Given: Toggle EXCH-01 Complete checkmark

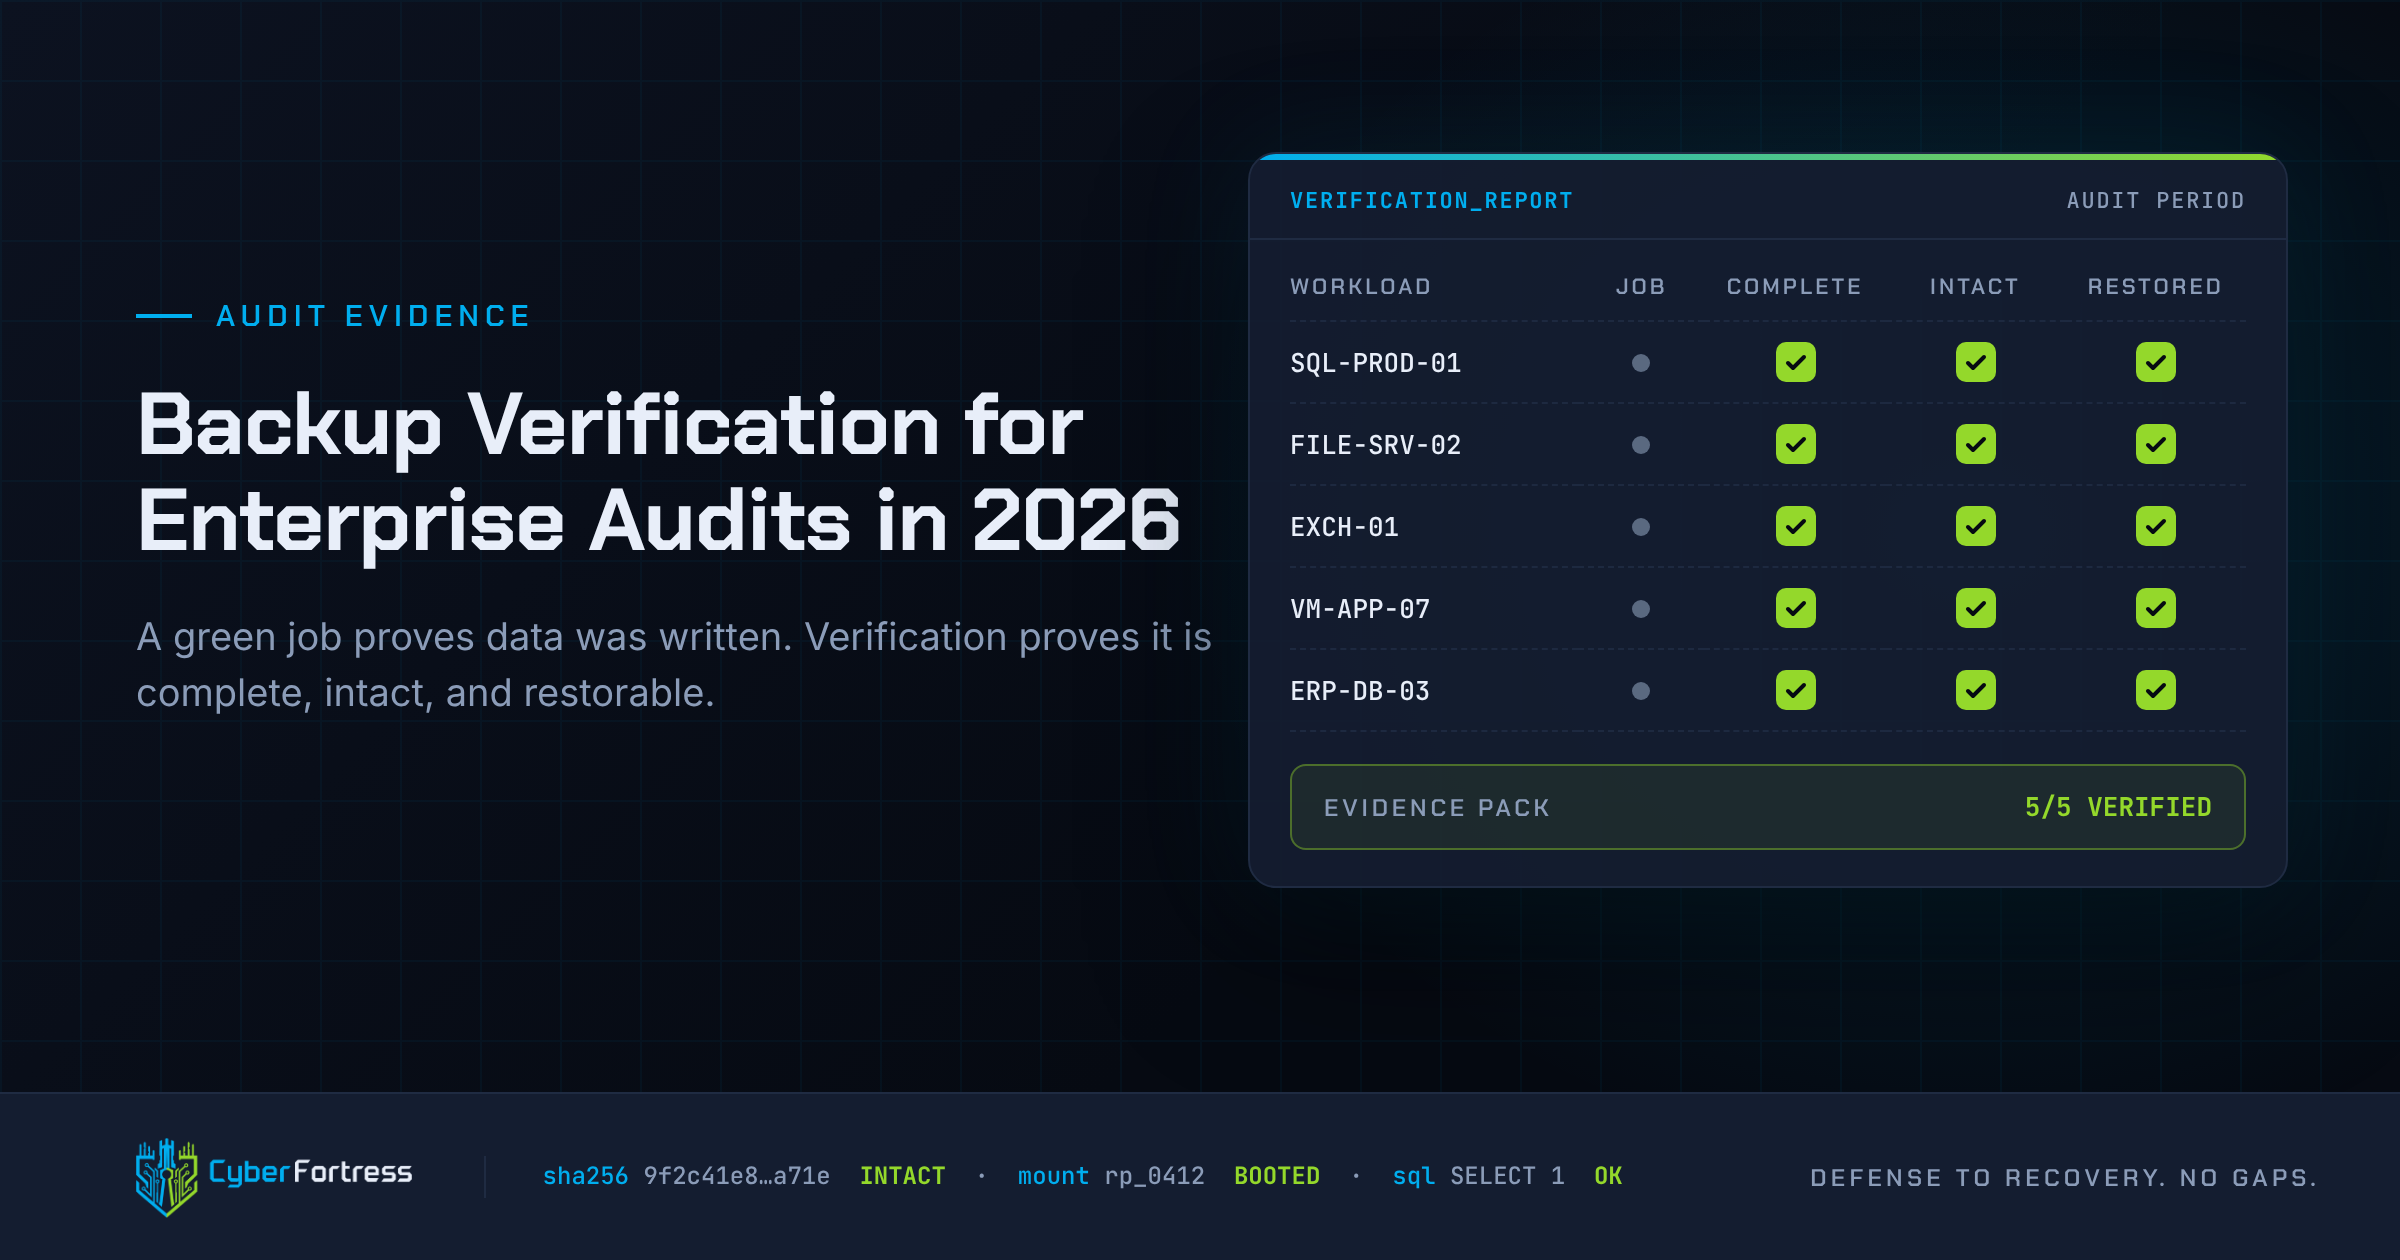Looking at the screenshot, I should [x=1796, y=526].
